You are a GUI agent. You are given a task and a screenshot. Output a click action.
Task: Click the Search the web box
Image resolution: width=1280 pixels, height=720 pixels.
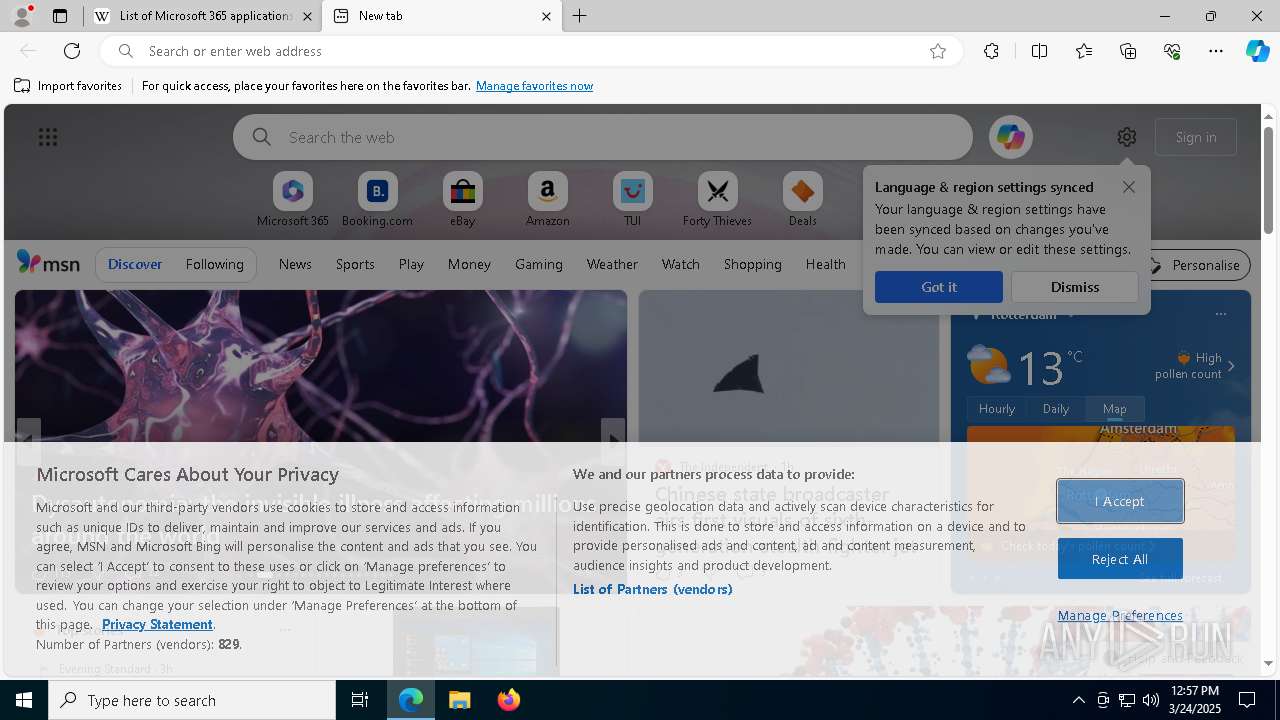click(603, 137)
